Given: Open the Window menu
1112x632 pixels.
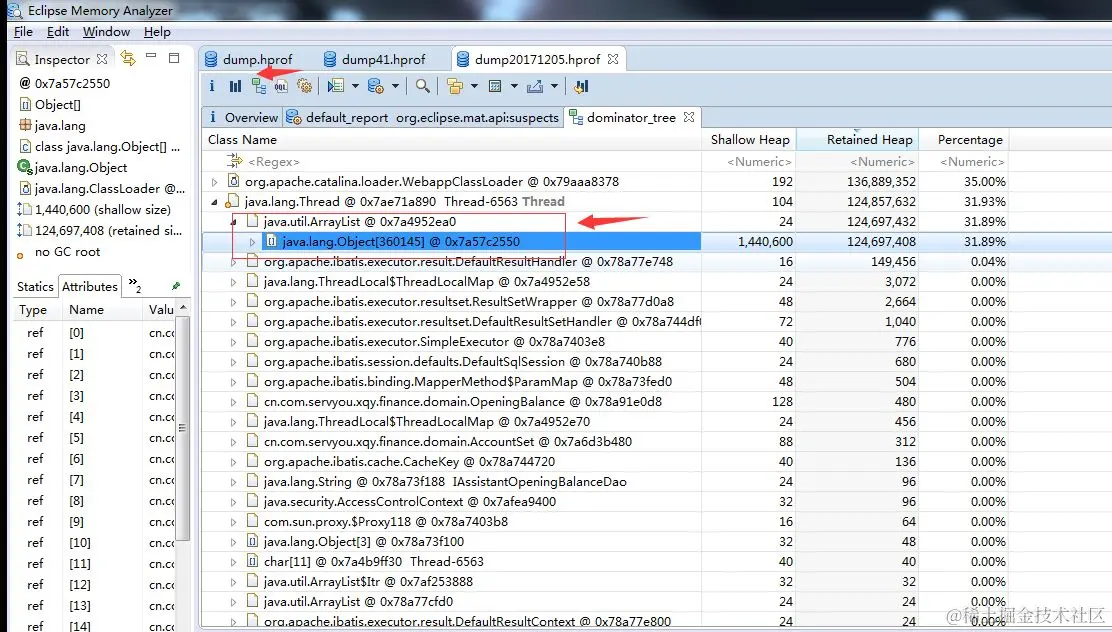Looking at the screenshot, I should 106,31.
